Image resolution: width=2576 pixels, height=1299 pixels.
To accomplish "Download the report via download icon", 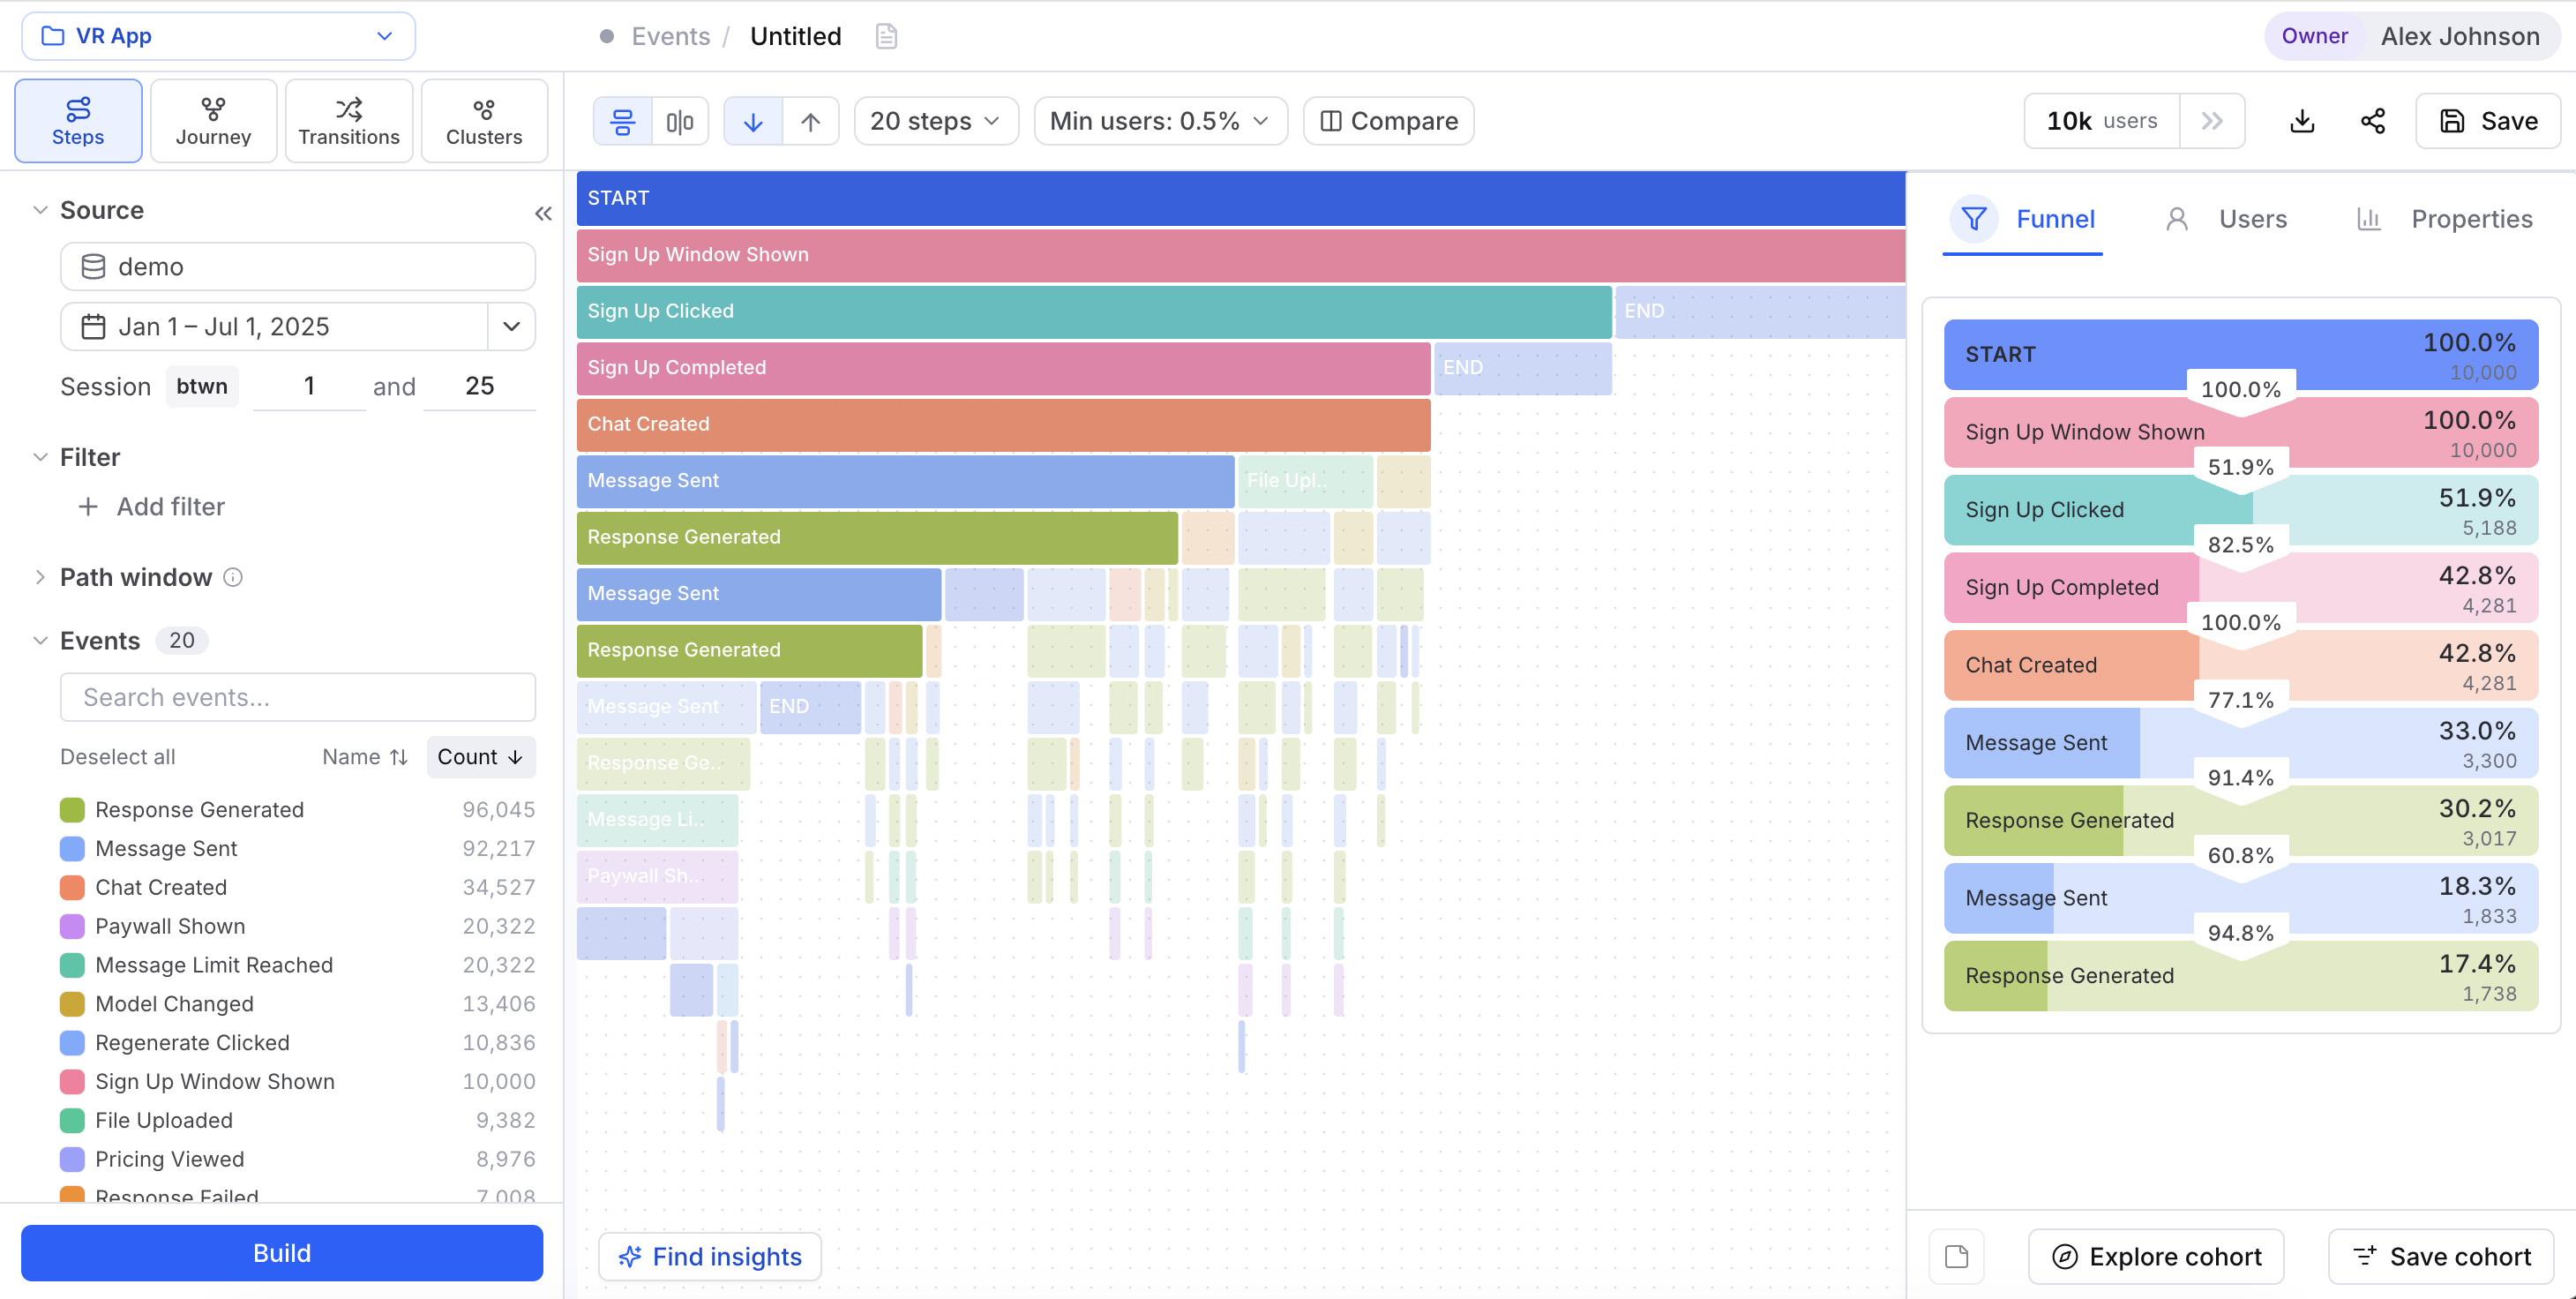I will pyautogui.click(x=2302, y=121).
